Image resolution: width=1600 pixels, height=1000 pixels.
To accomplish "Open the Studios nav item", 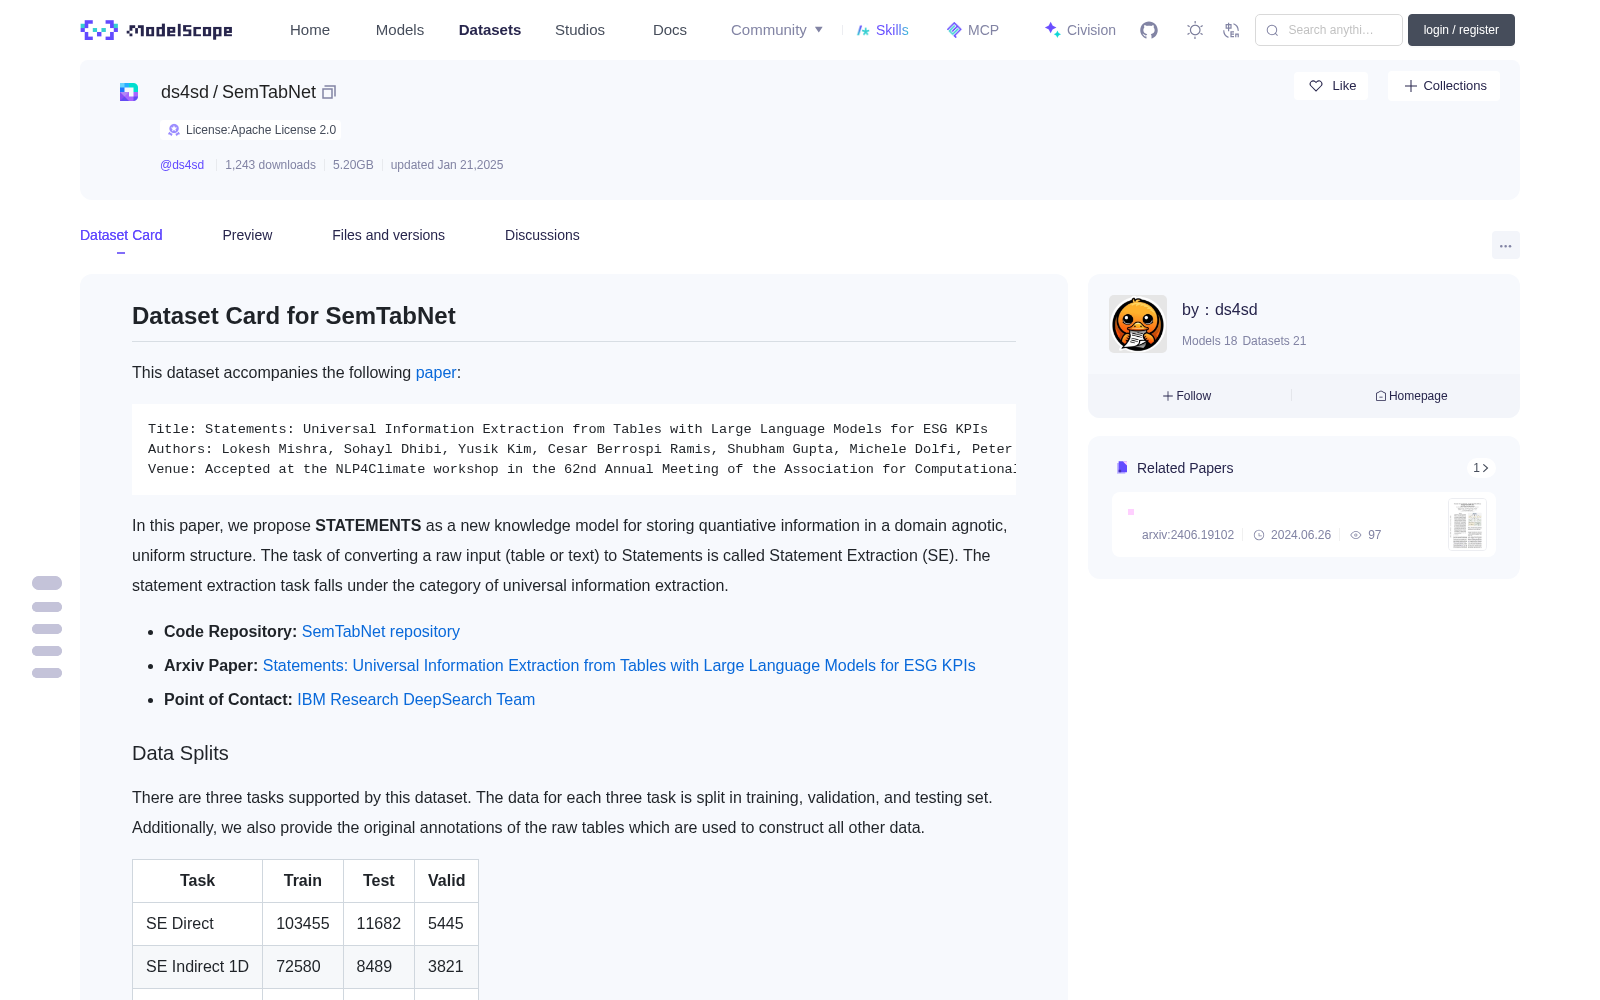I will click(x=580, y=30).
